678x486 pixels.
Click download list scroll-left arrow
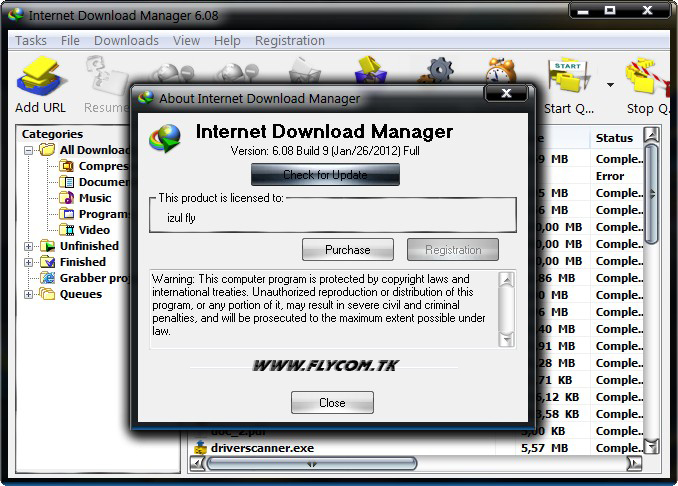(197, 464)
